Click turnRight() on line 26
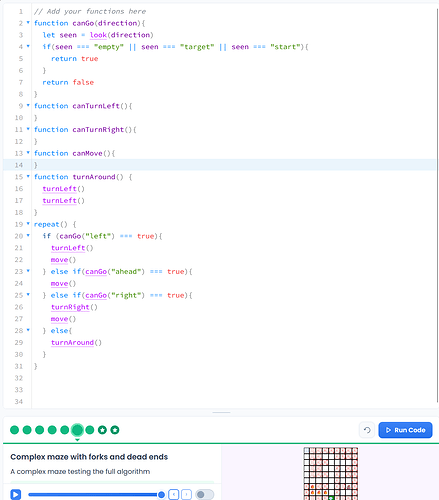Viewport: 439px width, 500px height. pyautogui.click(x=74, y=307)
